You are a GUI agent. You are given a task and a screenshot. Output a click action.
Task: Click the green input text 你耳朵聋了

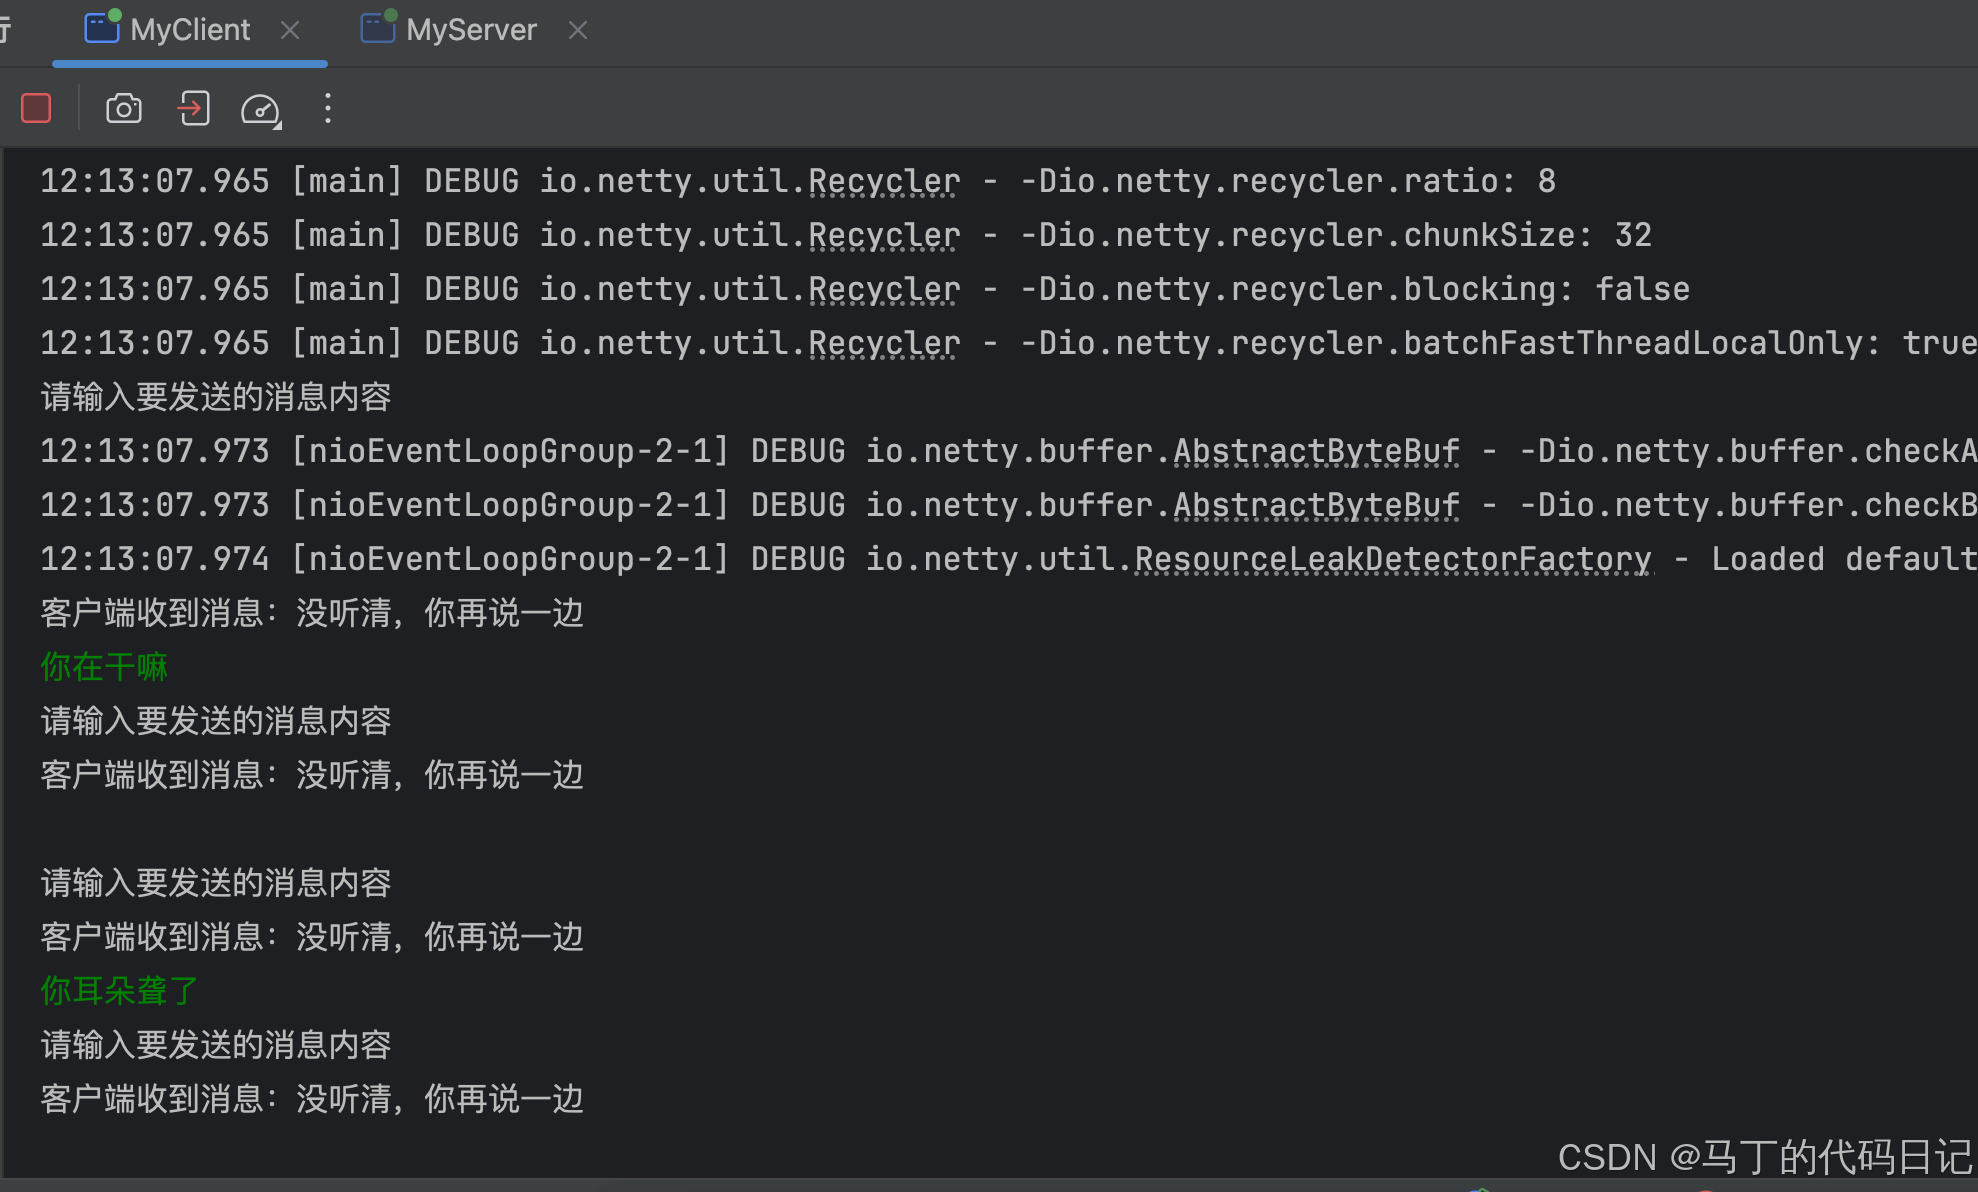click(120, 991)
